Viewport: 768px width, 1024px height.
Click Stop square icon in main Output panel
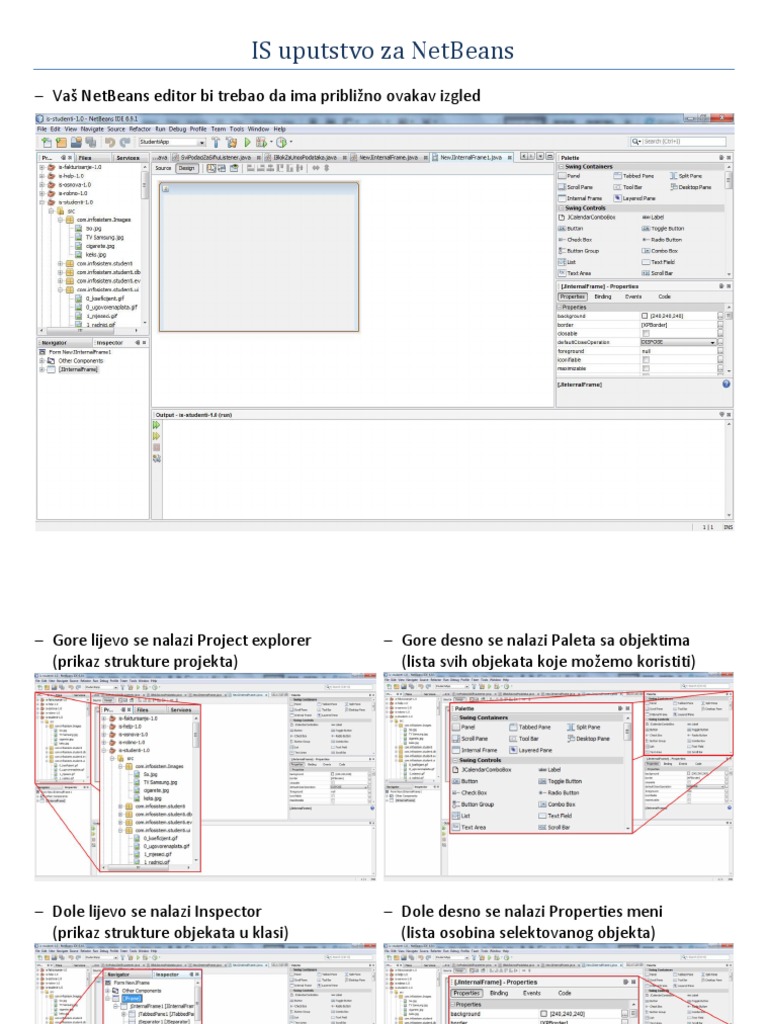(157, 447)
